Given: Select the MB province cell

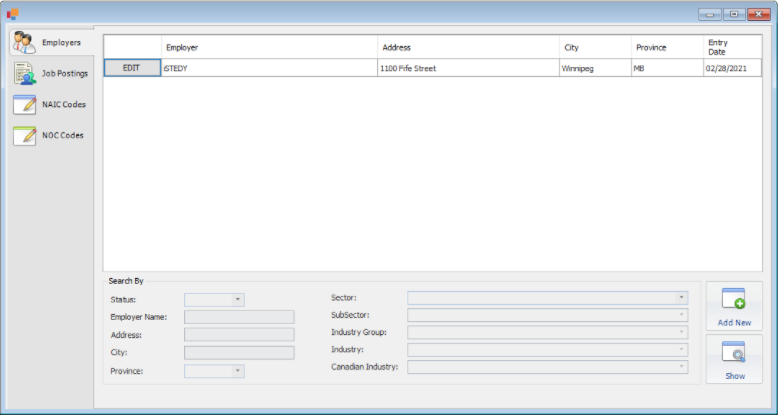Looking at the screenshot, I should click(x=667, y=68).
